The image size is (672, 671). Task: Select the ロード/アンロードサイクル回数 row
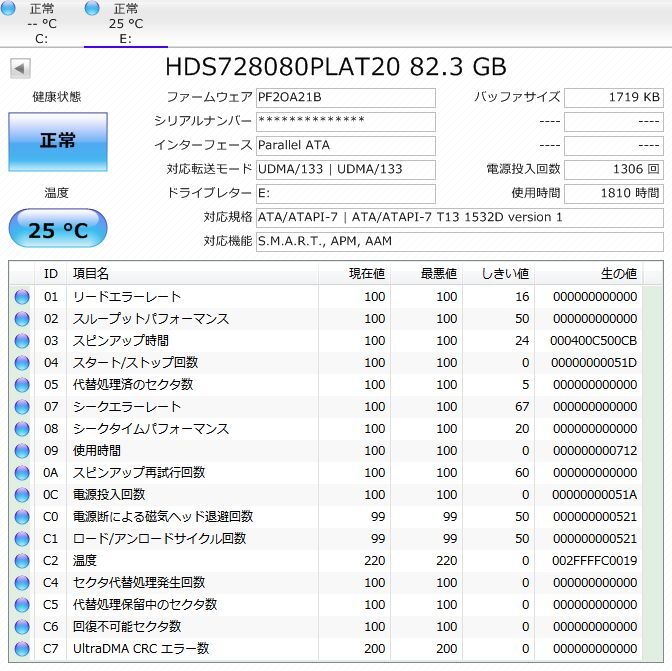(160, 539)
